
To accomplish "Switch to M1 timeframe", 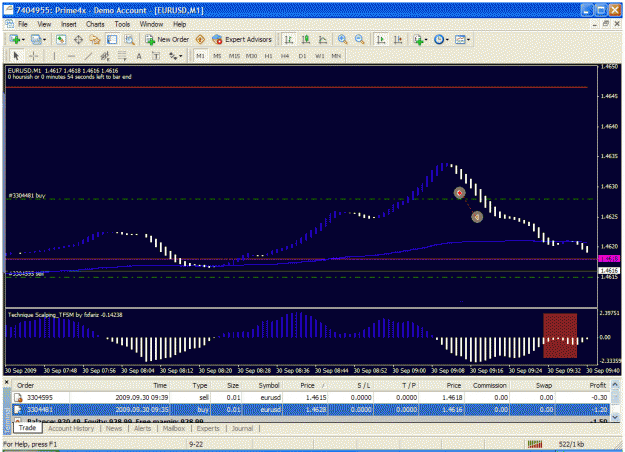I will [x=200, y=56].
